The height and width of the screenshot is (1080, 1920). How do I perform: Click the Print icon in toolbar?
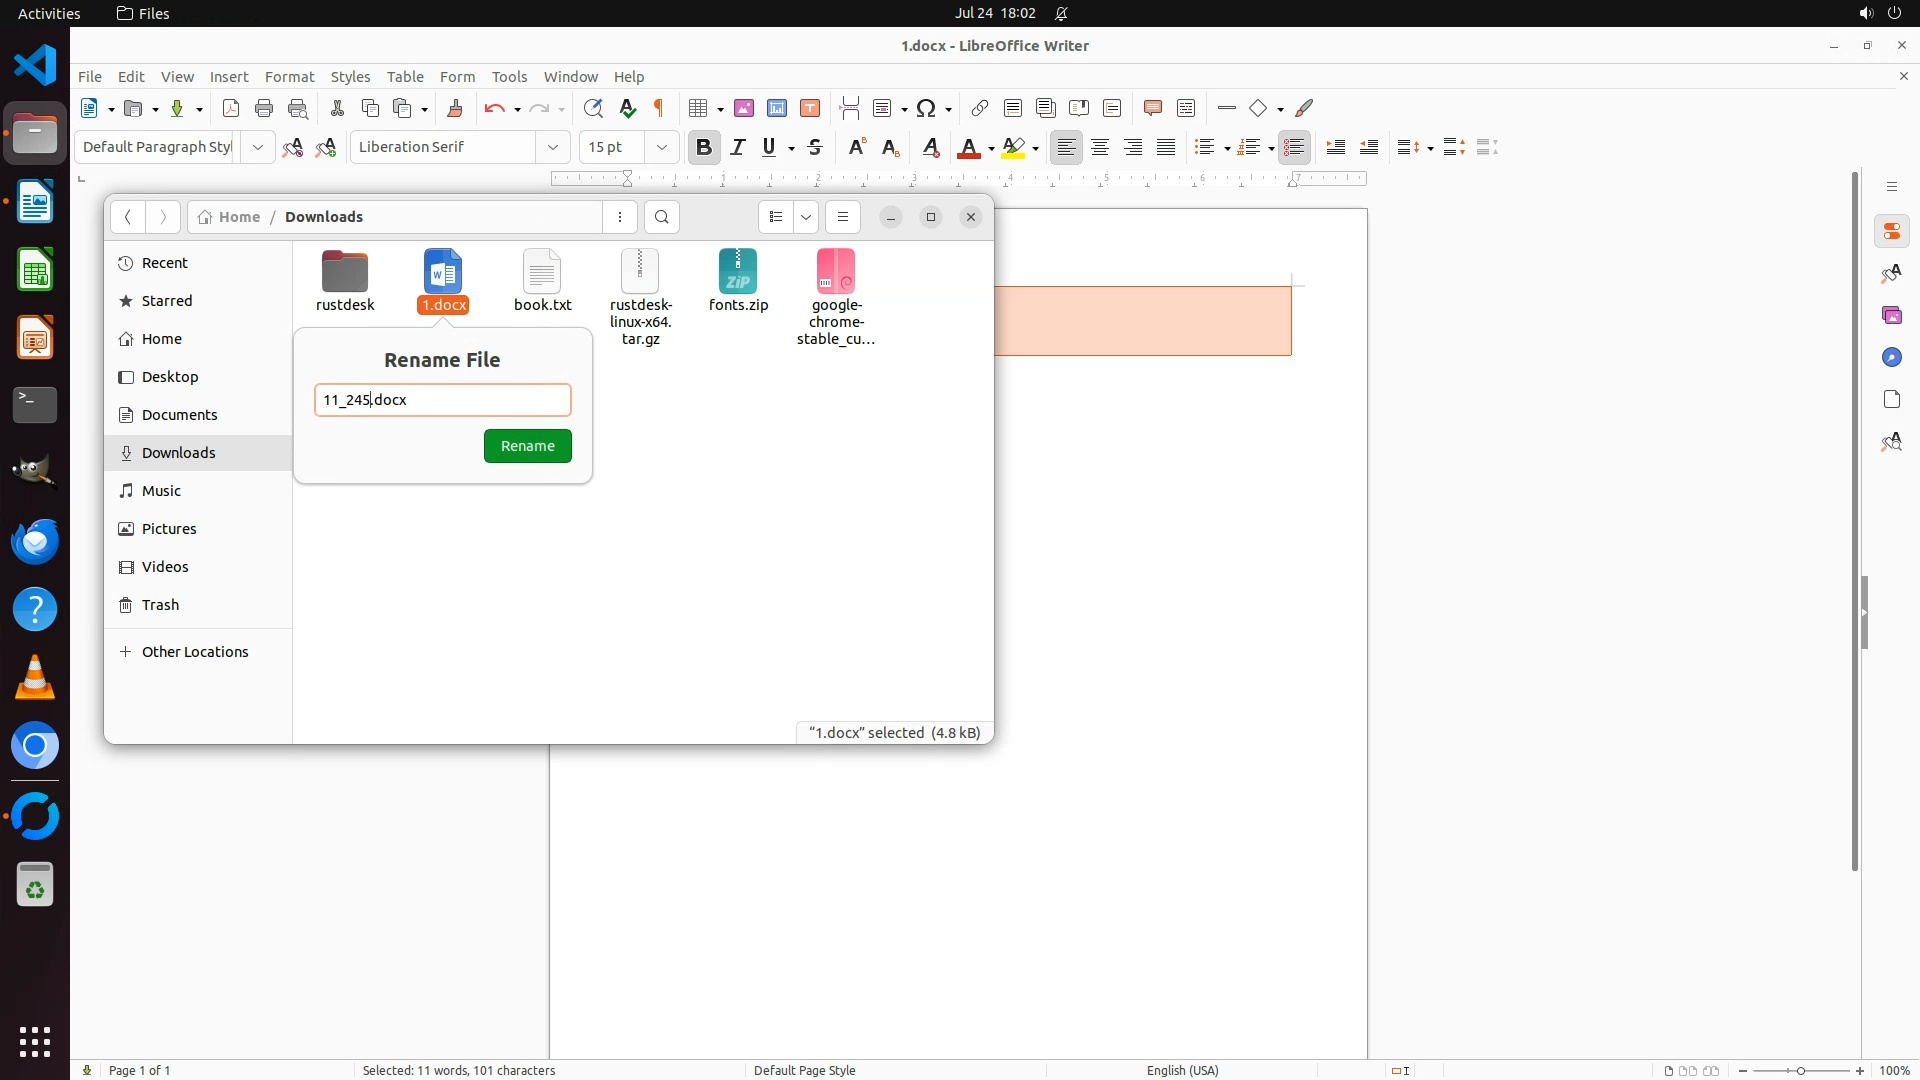coord(264,108)
